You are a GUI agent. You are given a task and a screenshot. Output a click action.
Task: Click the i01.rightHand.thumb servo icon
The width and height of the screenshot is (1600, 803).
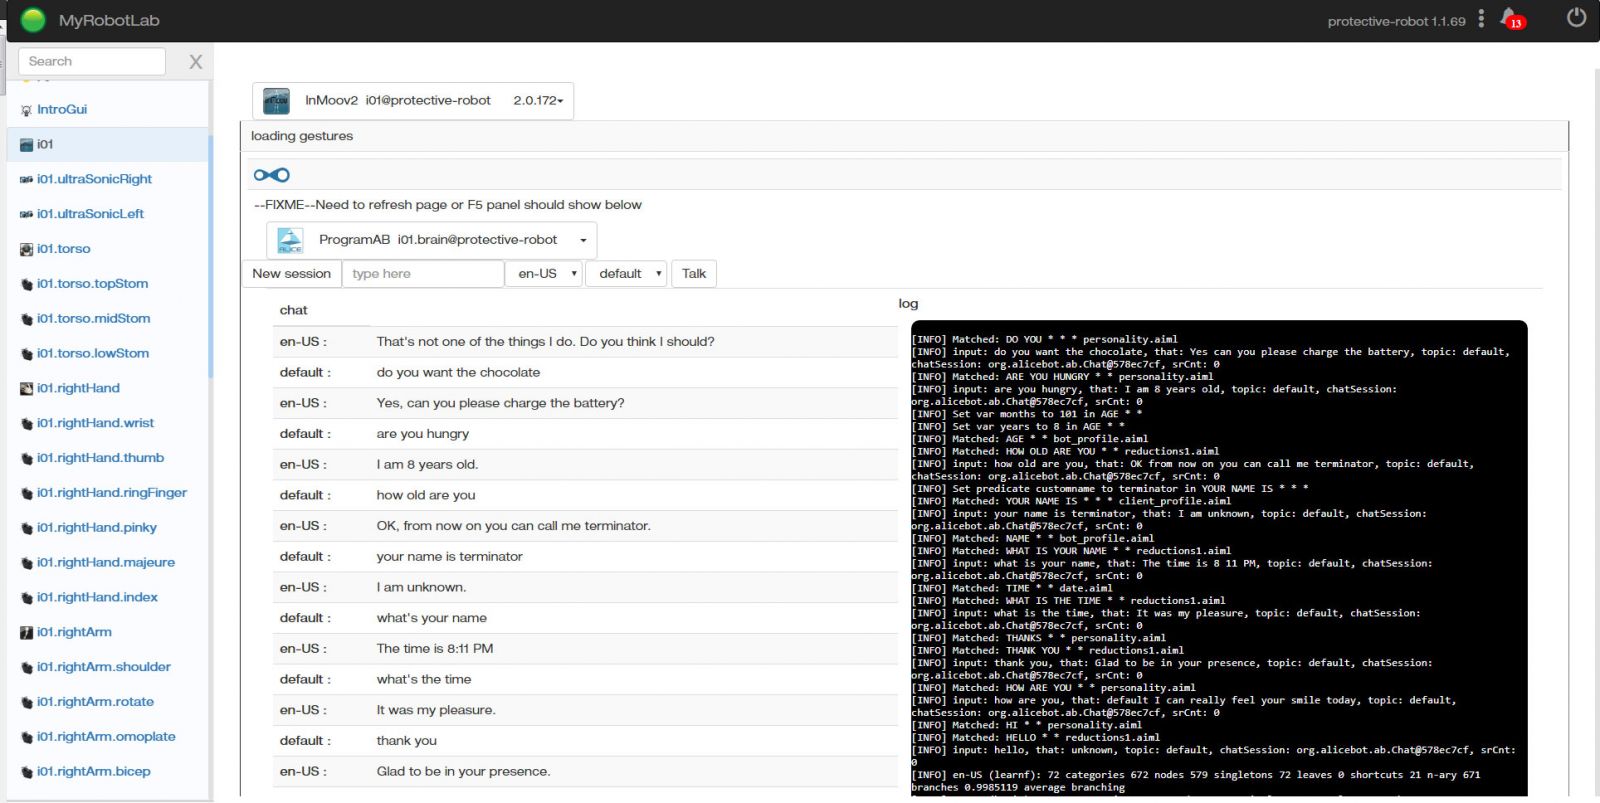[26, 458]
